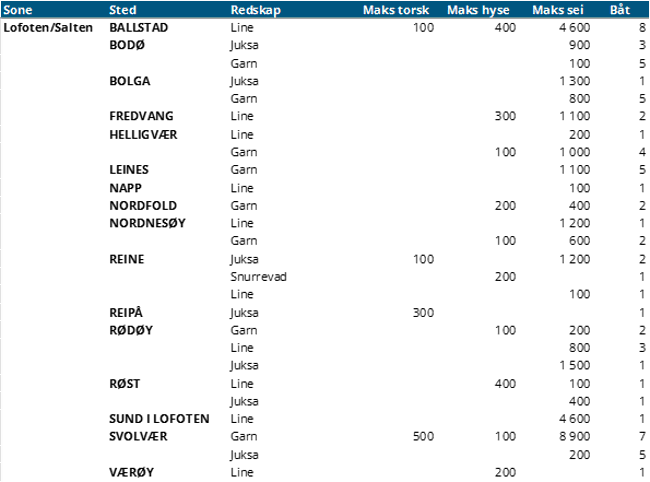This screenshot has height=482, width=650.
Task: Select the Lofoten/Salten zone cell
Action: click(48, 28)
